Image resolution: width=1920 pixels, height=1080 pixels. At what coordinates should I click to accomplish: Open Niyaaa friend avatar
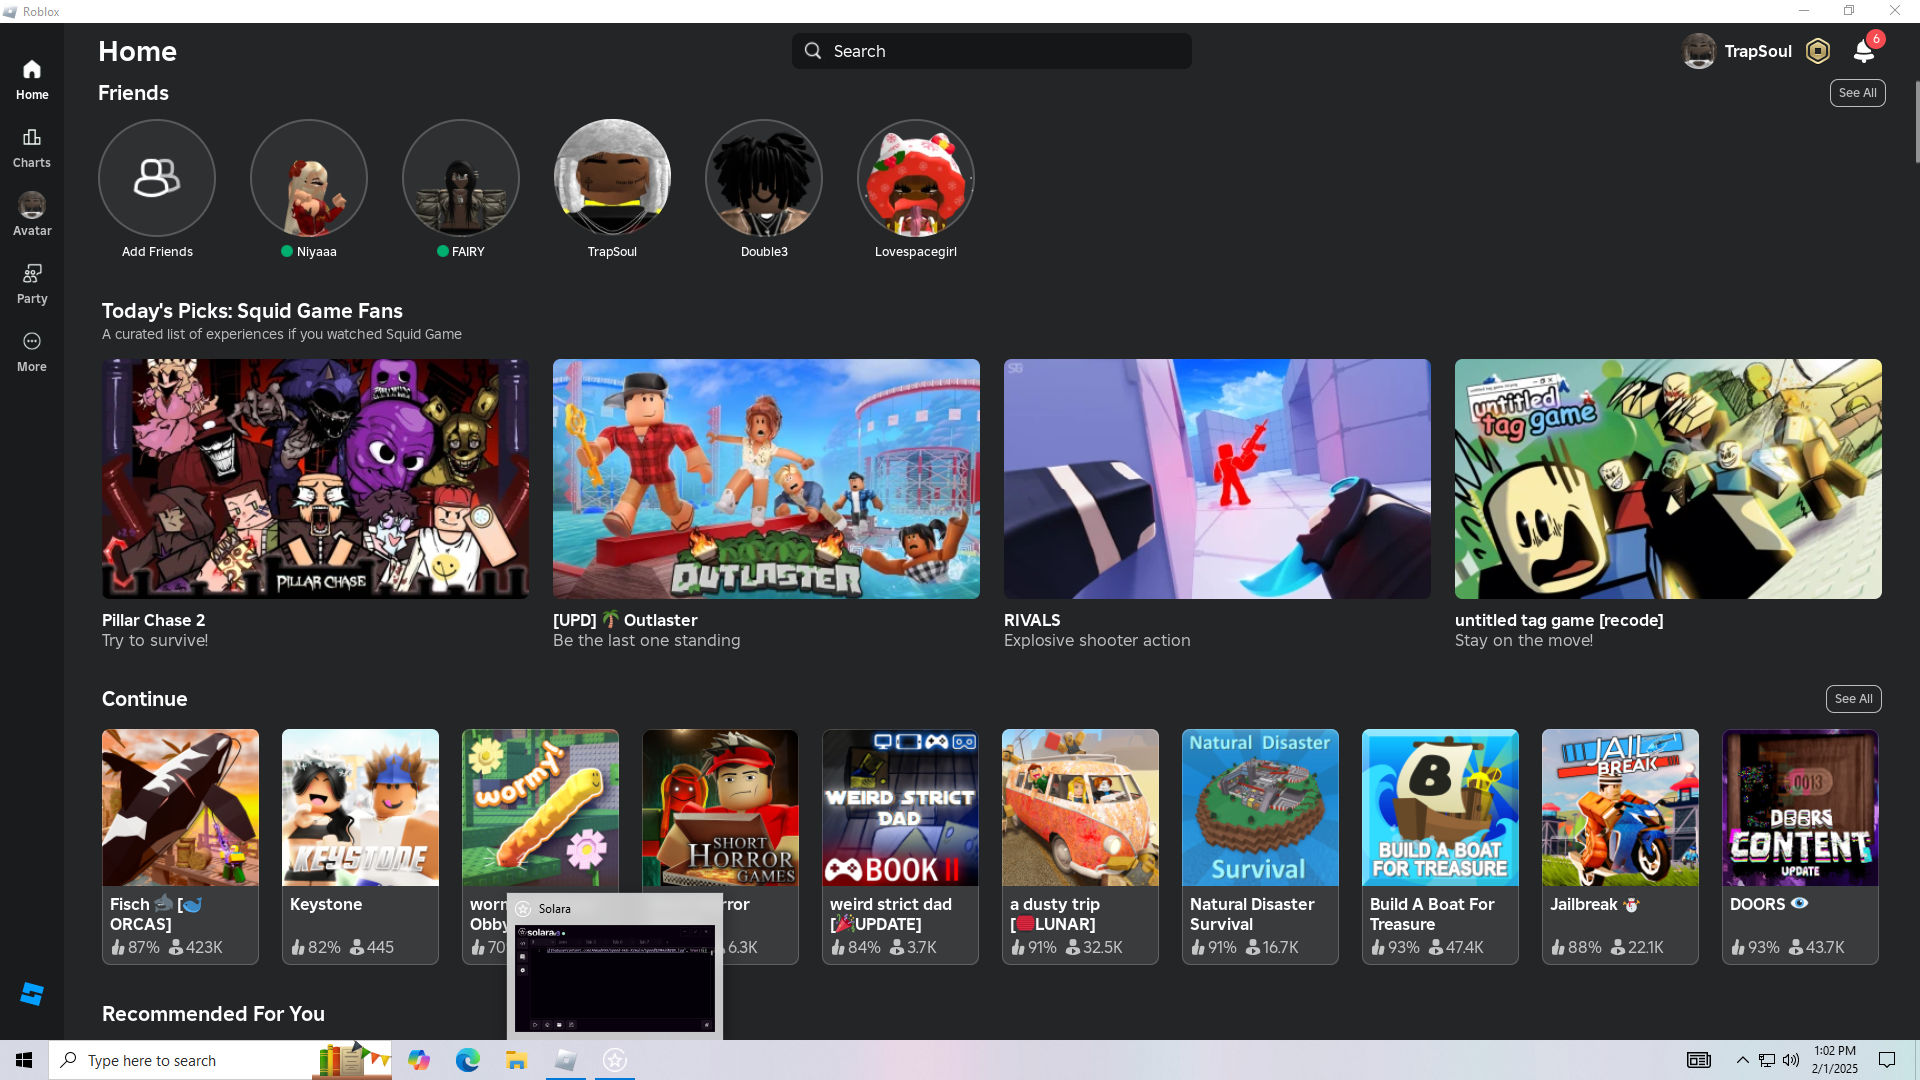tap(309, 178)
